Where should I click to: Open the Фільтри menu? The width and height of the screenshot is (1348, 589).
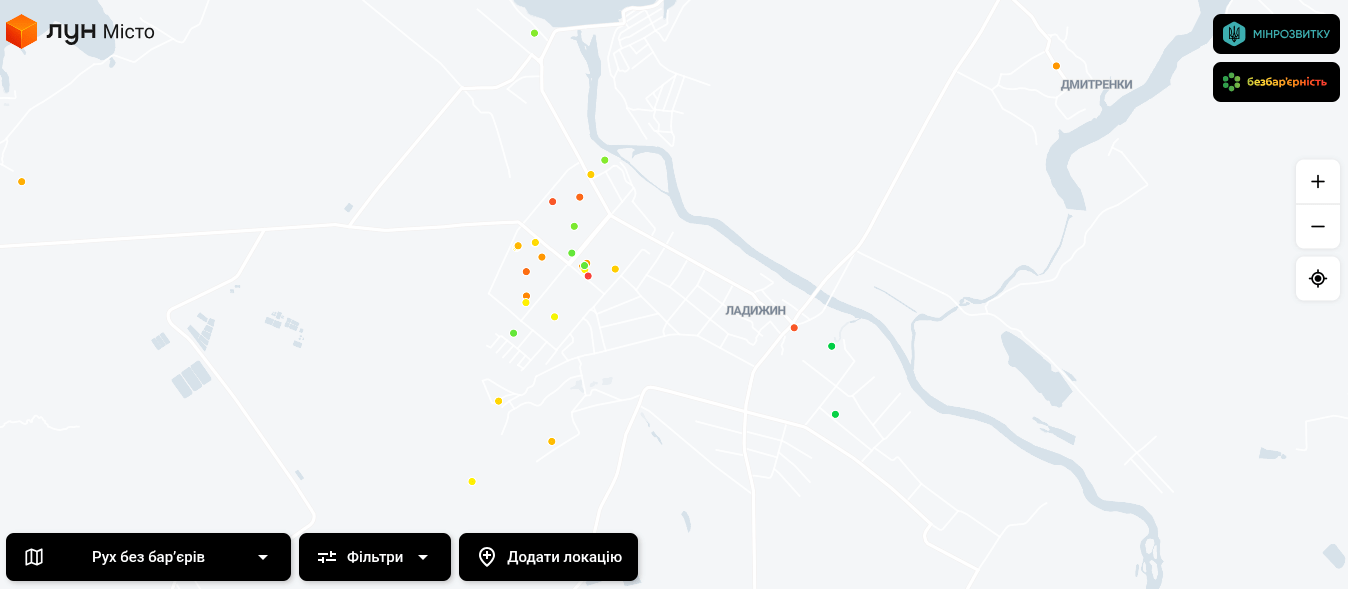pyautogui.click(x=375, y=557)
